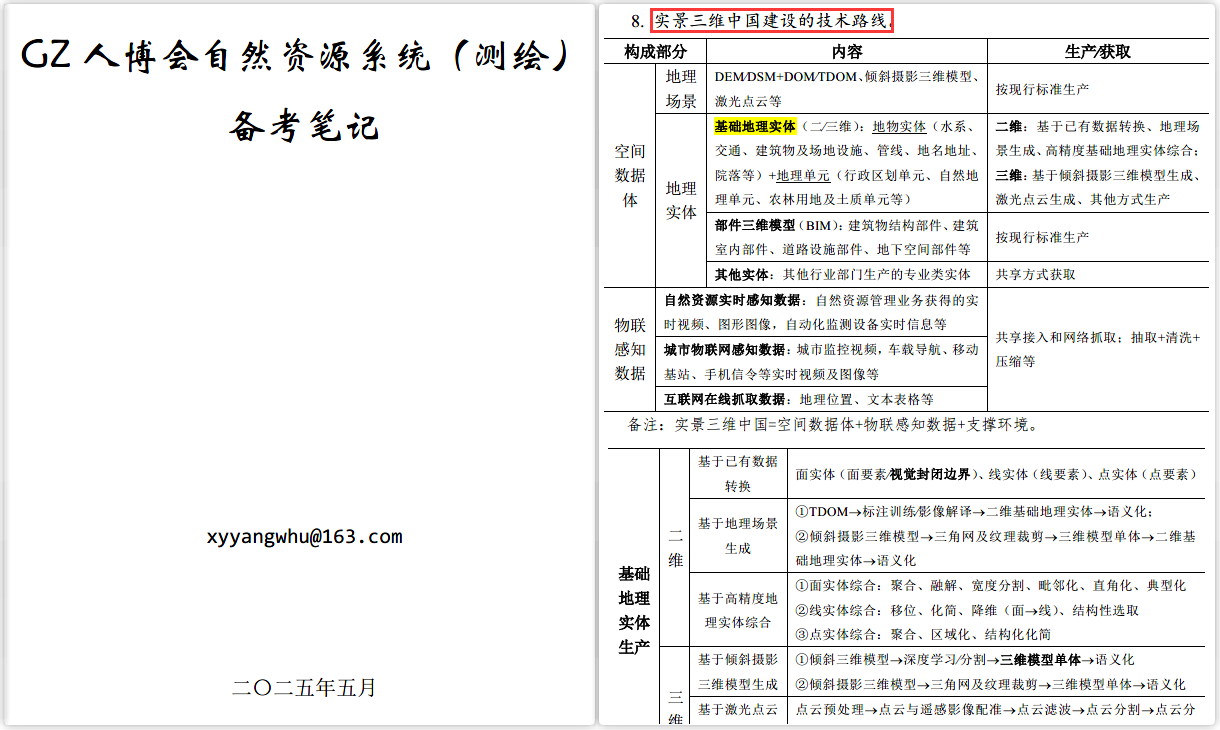The width and height of the screenshot is (1220, 730).
Task: Click the bold "城市物联网感知数据" text
Action: [726, 350]
